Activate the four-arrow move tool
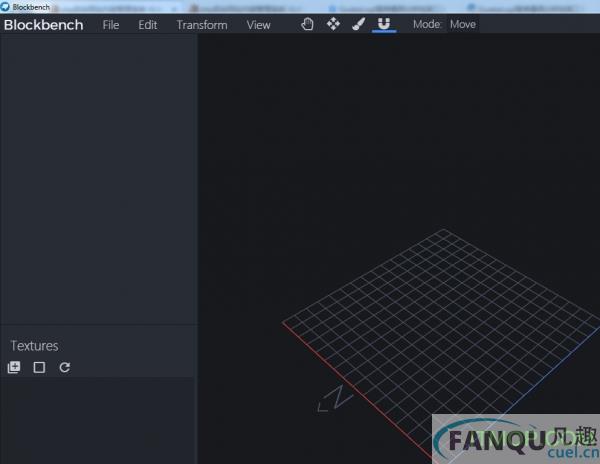This screenshot has width=600, height=464. pyautogui.click(x=333, y=24)
